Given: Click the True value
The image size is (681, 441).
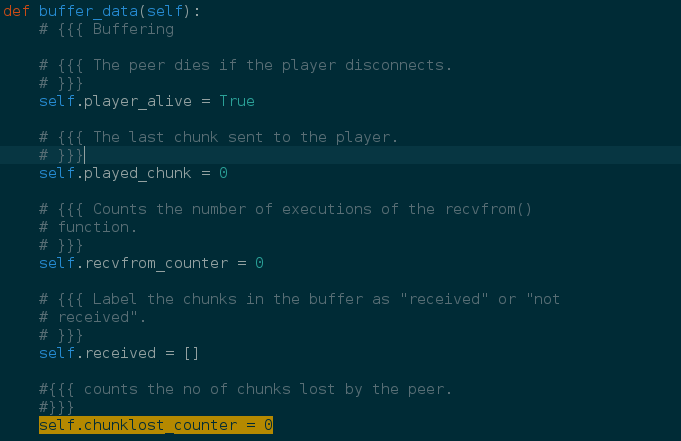Looking at the screenshot, I should click(237, 101).
